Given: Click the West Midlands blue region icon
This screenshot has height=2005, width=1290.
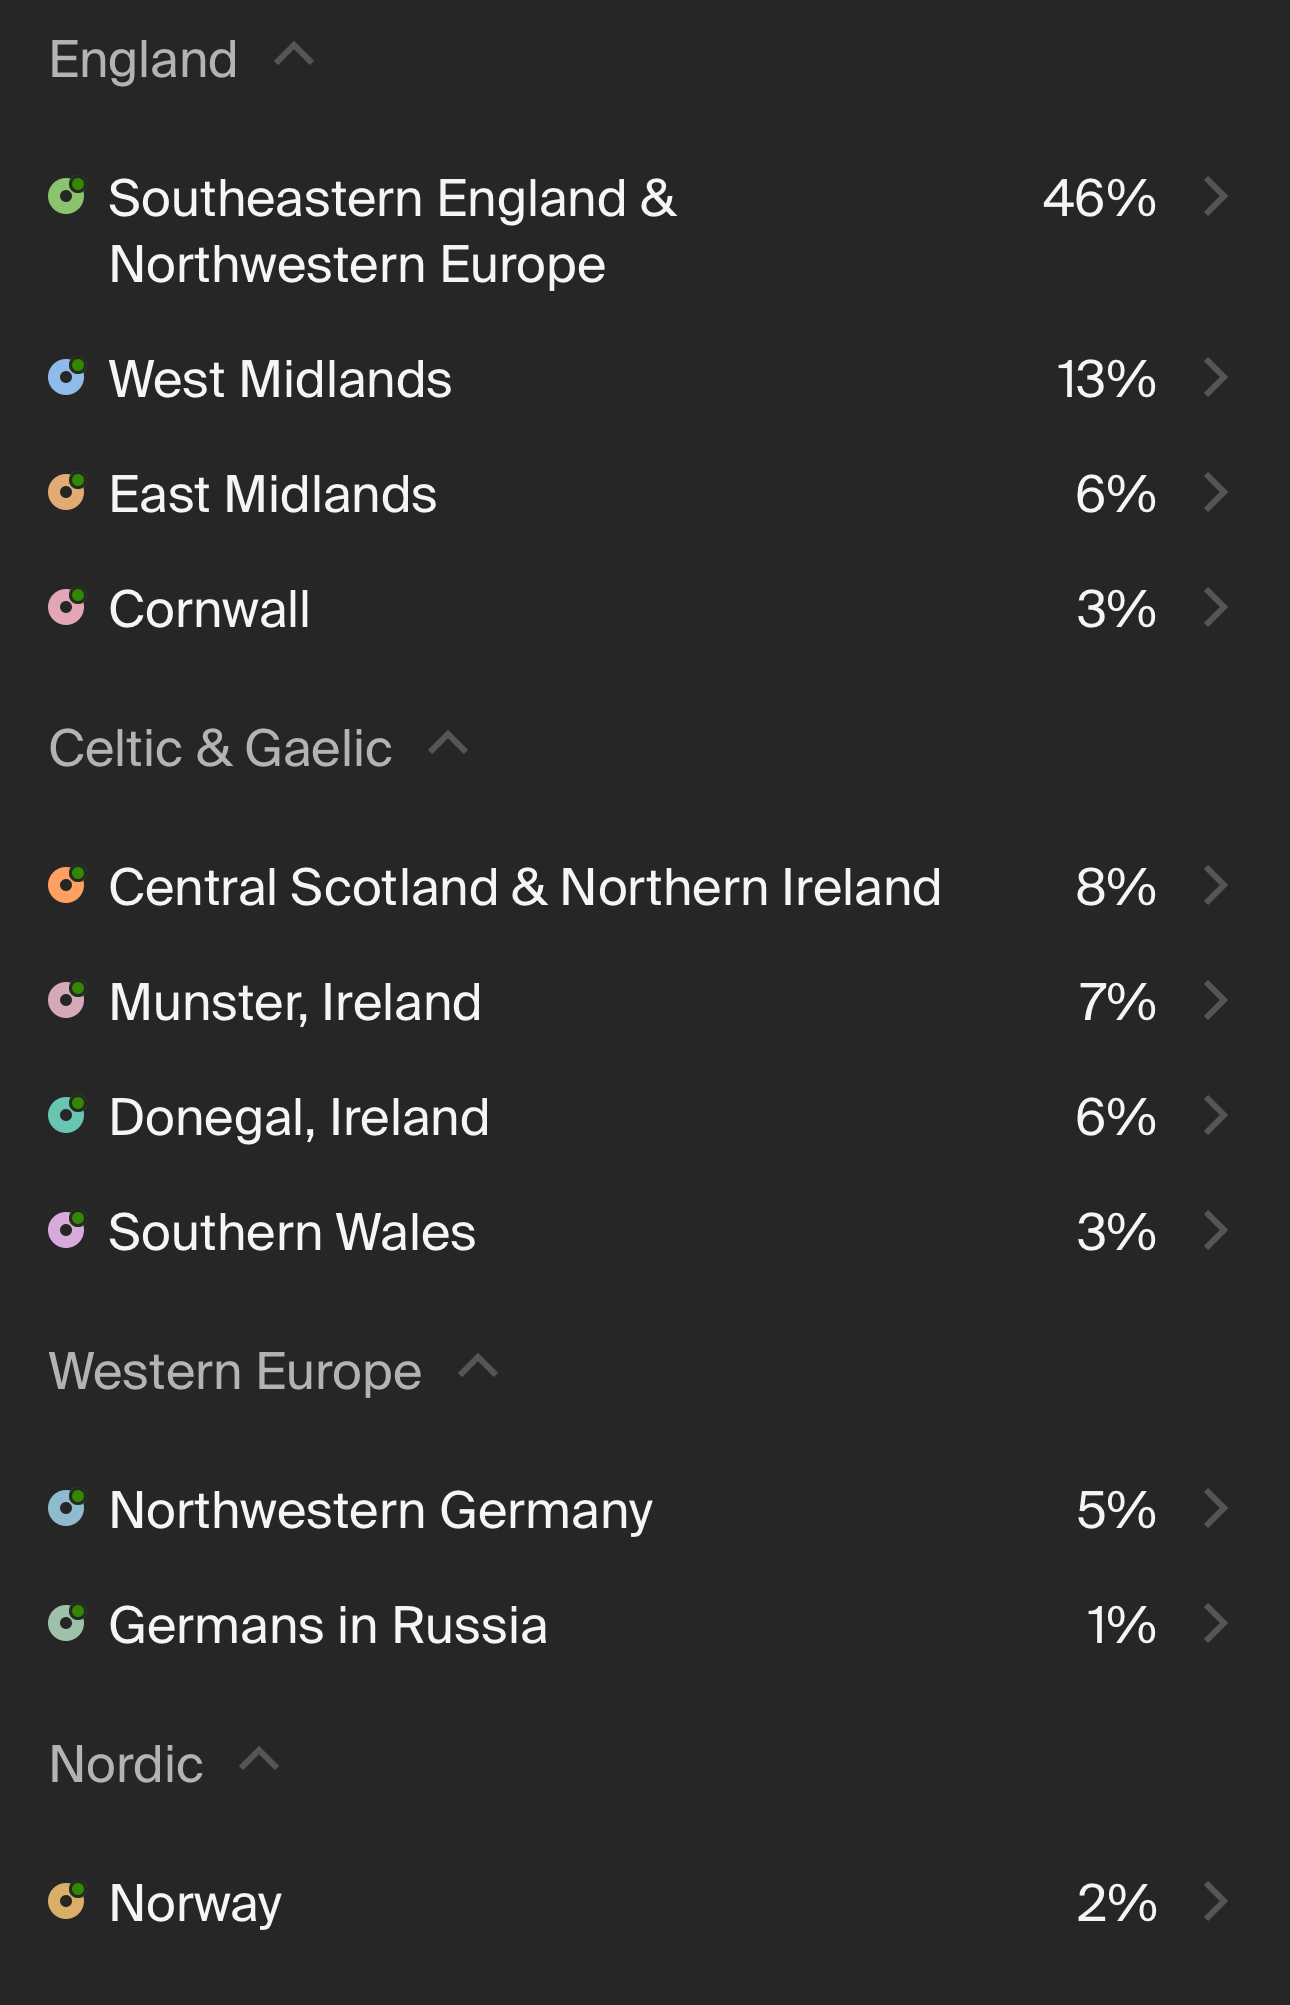Looking at the screenshot, I should tap(67, 377).
